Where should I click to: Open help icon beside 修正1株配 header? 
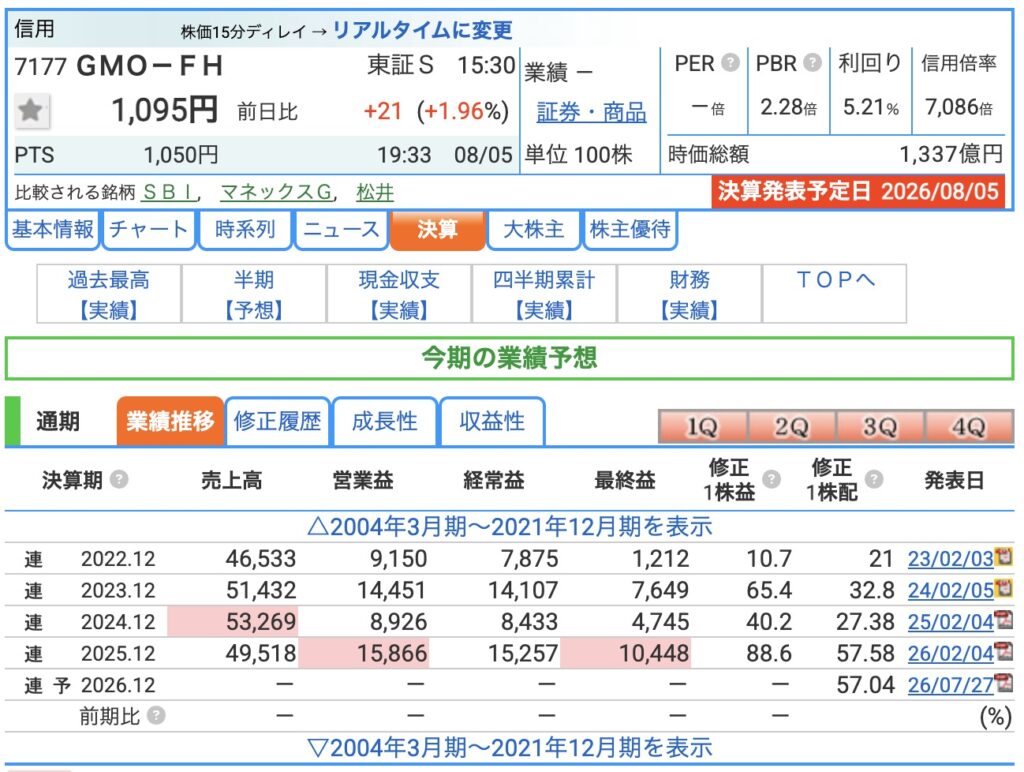tap(874, 479)
